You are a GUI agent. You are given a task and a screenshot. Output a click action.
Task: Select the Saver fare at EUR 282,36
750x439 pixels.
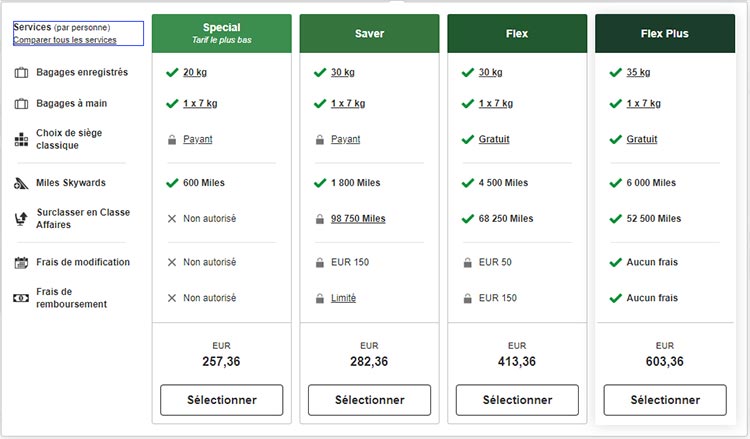point(369,400)
